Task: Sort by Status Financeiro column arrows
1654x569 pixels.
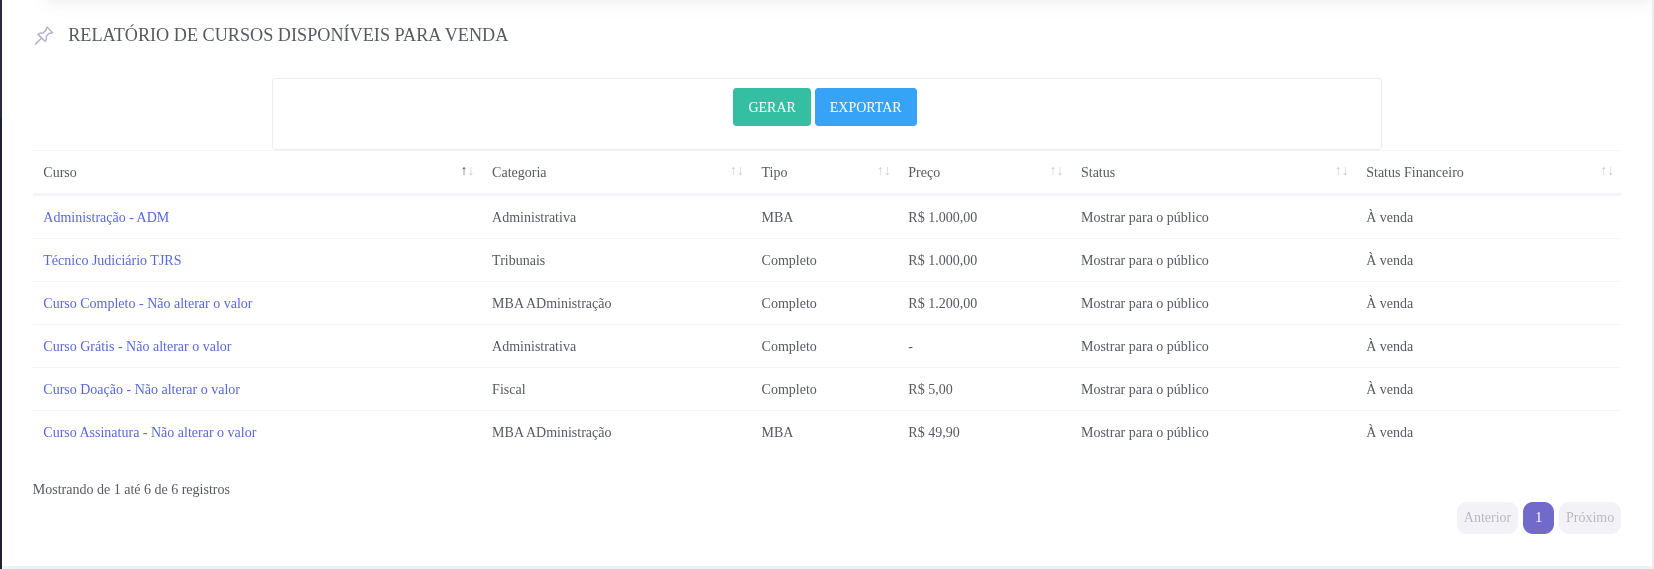Action: point(1607,172)
